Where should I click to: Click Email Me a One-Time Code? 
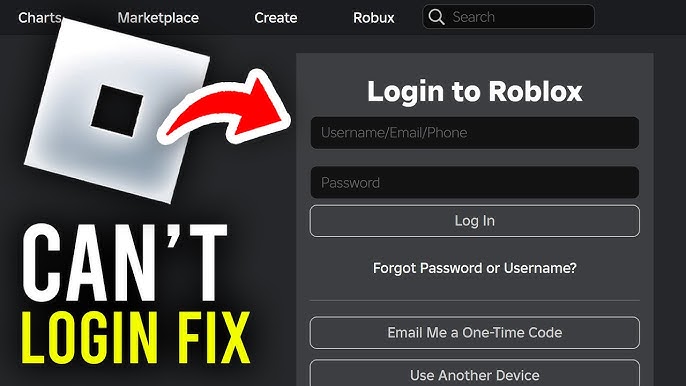475,333
